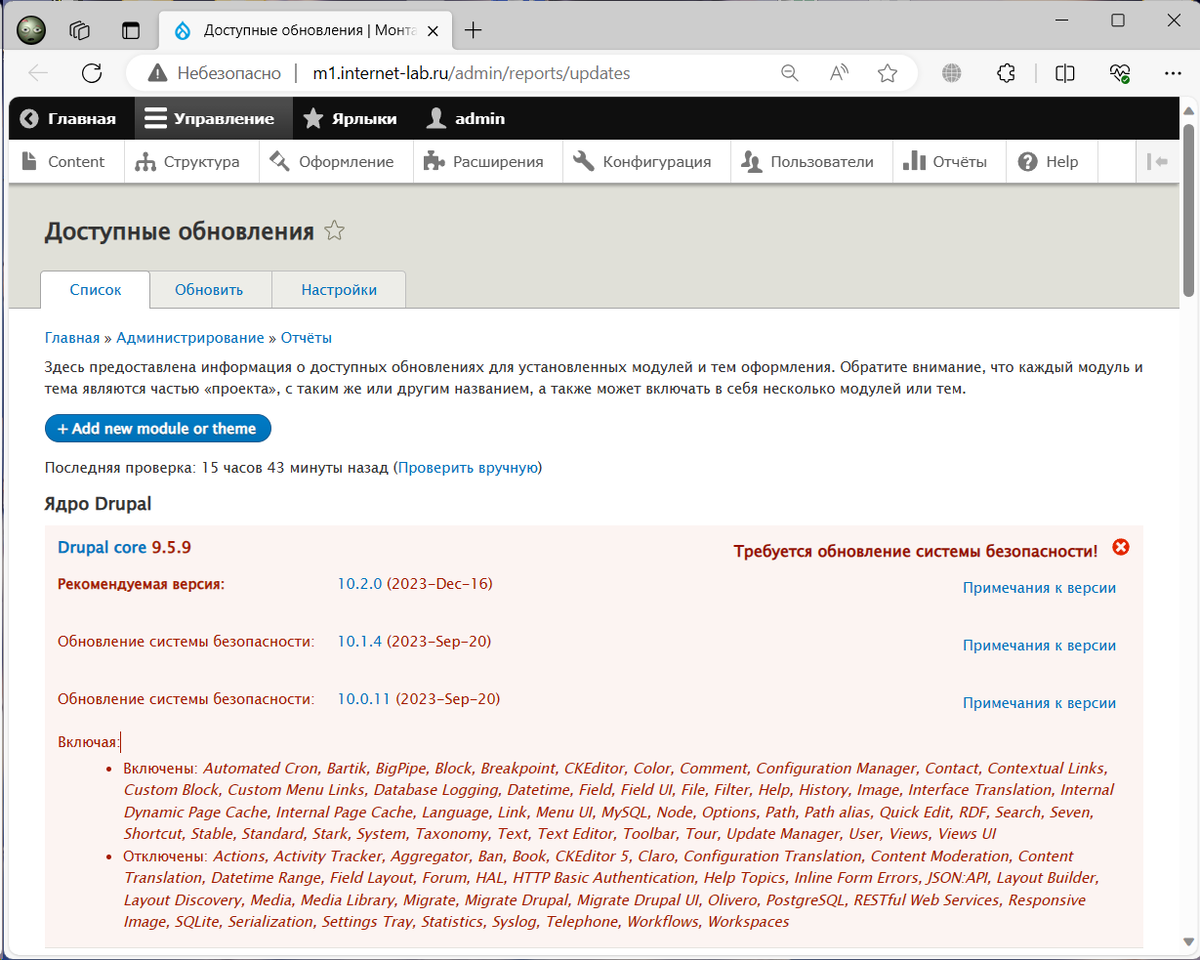Click the Read aloud icon
The height and width of the screenshot is (960, 1200).
pos(839,73)
